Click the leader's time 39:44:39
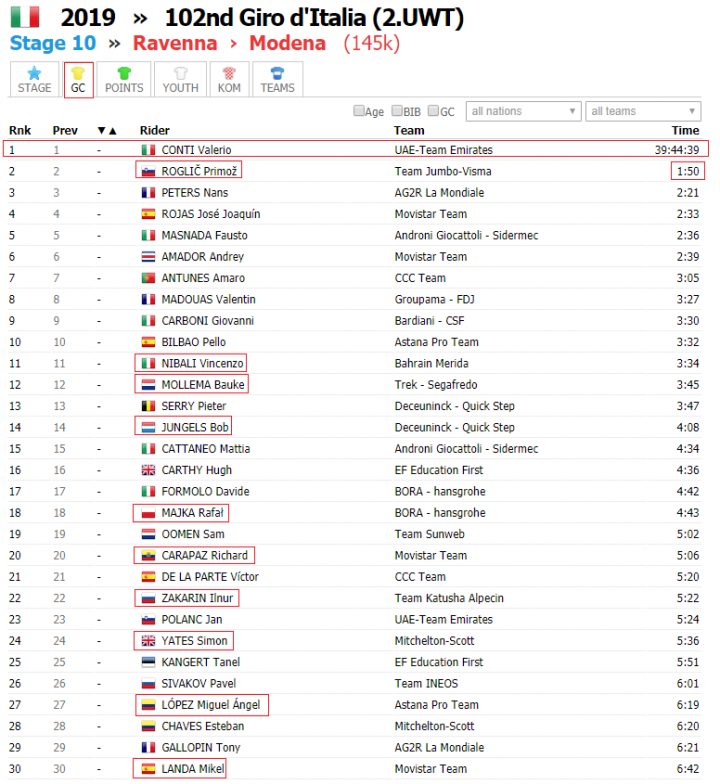Image resolution: width=720 pixels, height=784 pixels. click(x=677, y=150)
